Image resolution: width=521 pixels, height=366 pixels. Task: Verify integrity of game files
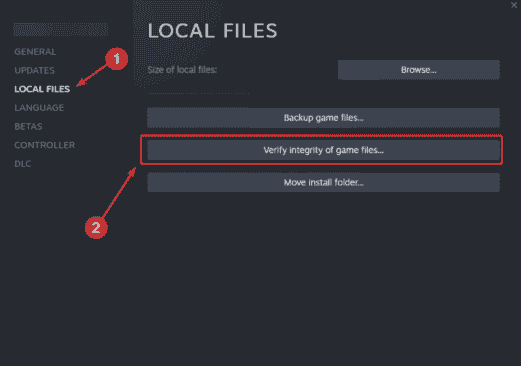pos(323,150)
